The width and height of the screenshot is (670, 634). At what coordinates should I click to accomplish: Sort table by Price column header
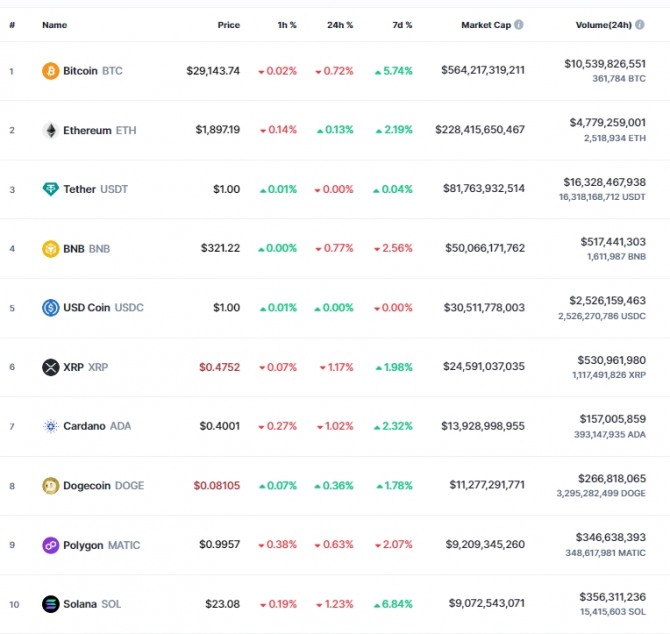(229, 25)
